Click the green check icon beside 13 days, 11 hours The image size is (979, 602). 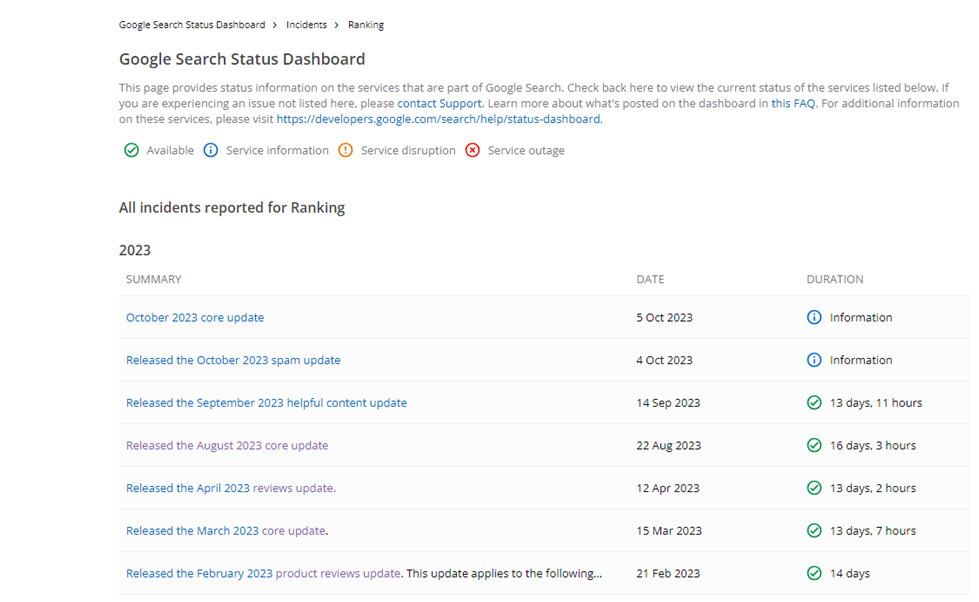point(814,403)
